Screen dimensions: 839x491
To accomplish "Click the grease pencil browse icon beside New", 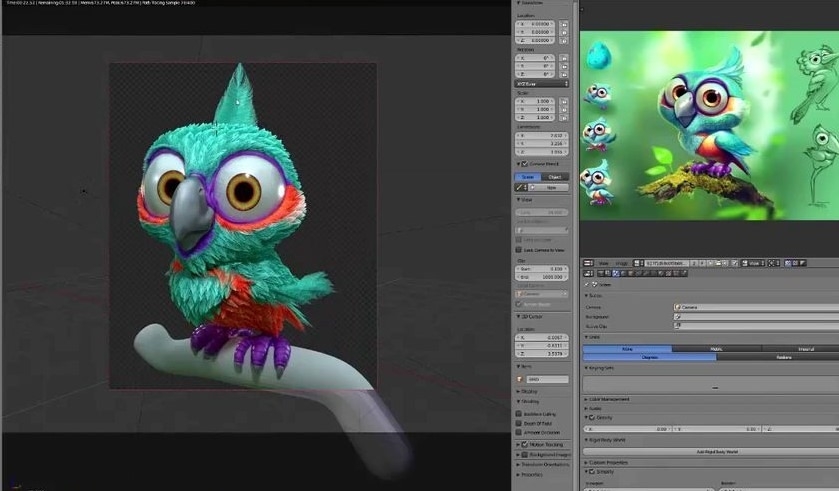I will point(520,188).
